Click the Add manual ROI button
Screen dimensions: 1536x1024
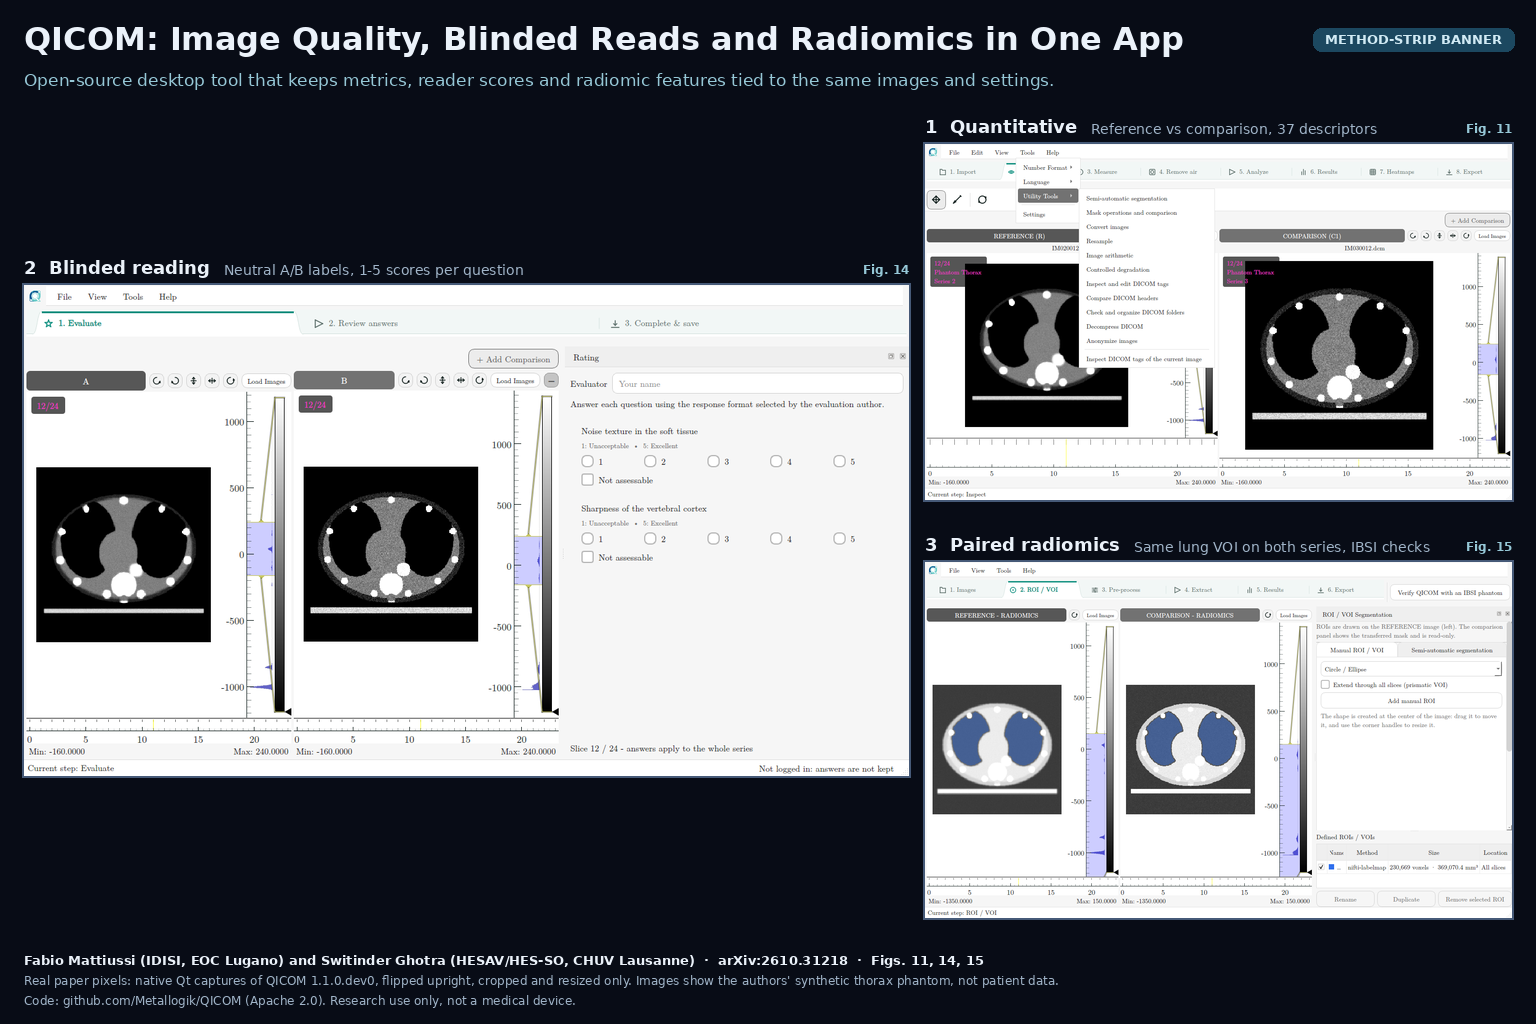point(1411,701)
